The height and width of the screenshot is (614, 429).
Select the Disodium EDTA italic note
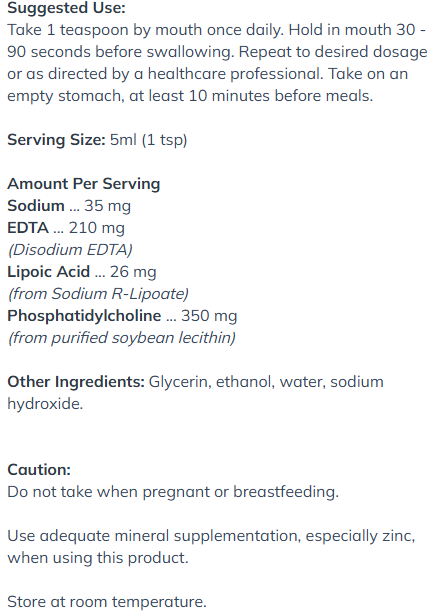70,250
